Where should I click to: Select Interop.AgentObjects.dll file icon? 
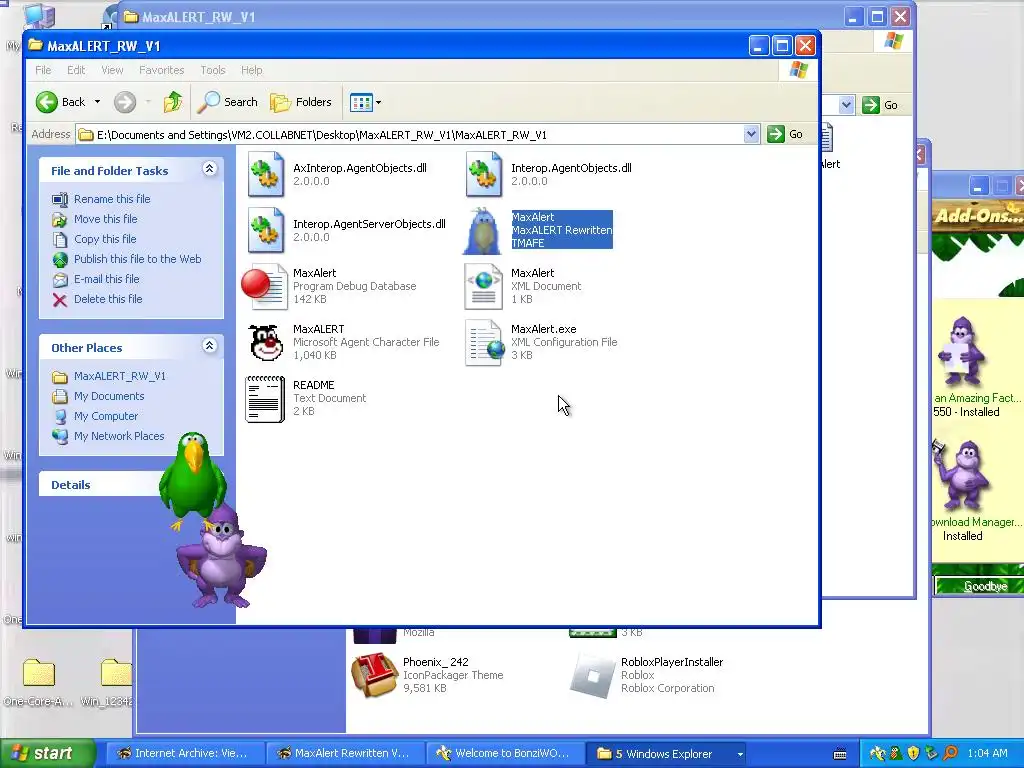pyautogui.click(x=483, y=174)
